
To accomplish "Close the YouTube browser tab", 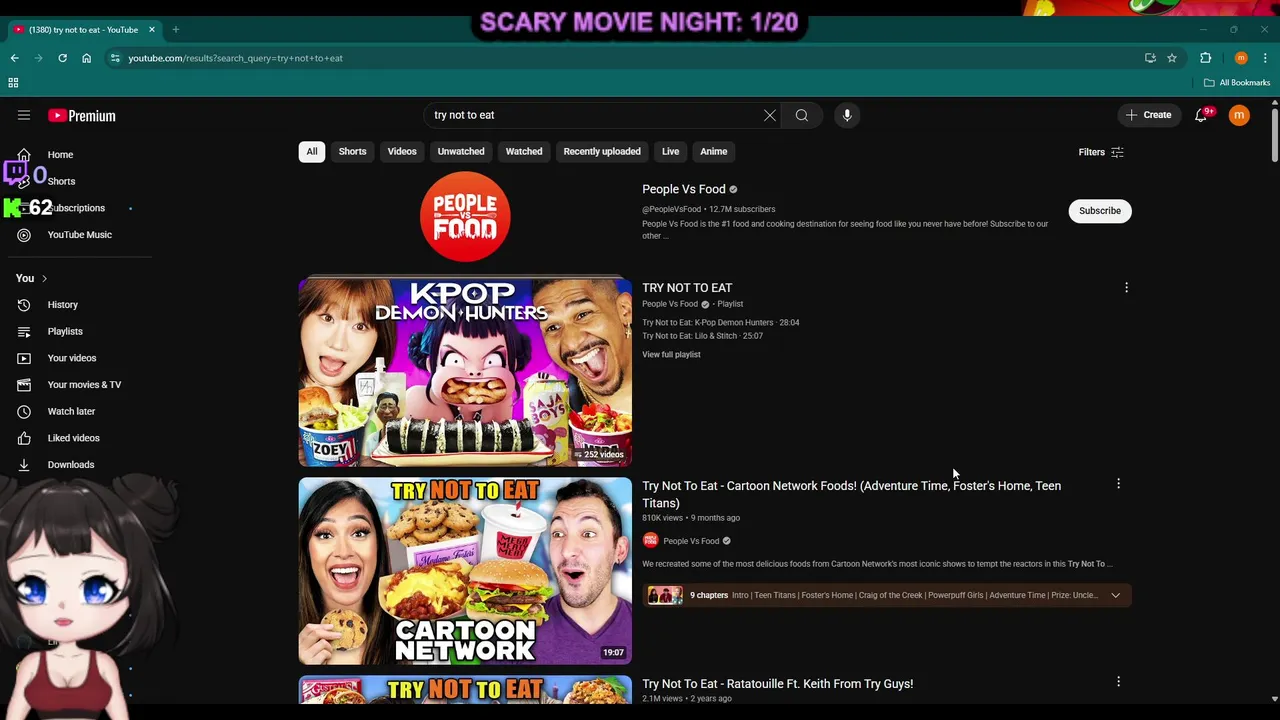I will 152,30.
